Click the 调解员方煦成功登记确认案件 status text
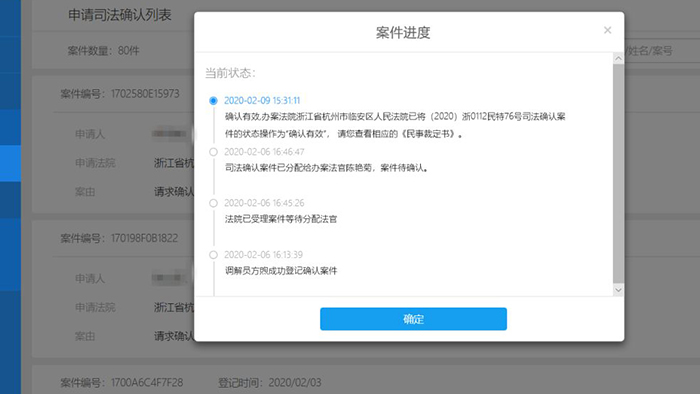Image resolution: width=700 pixels, height=394 pixels. [x=281, y=271]
